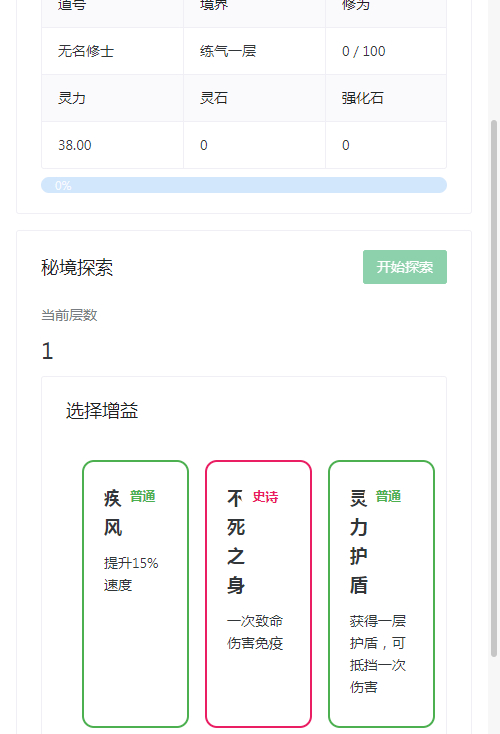Screen dimensions: 500x734
Task: Click the 开始探索 button
Action: 404,267
